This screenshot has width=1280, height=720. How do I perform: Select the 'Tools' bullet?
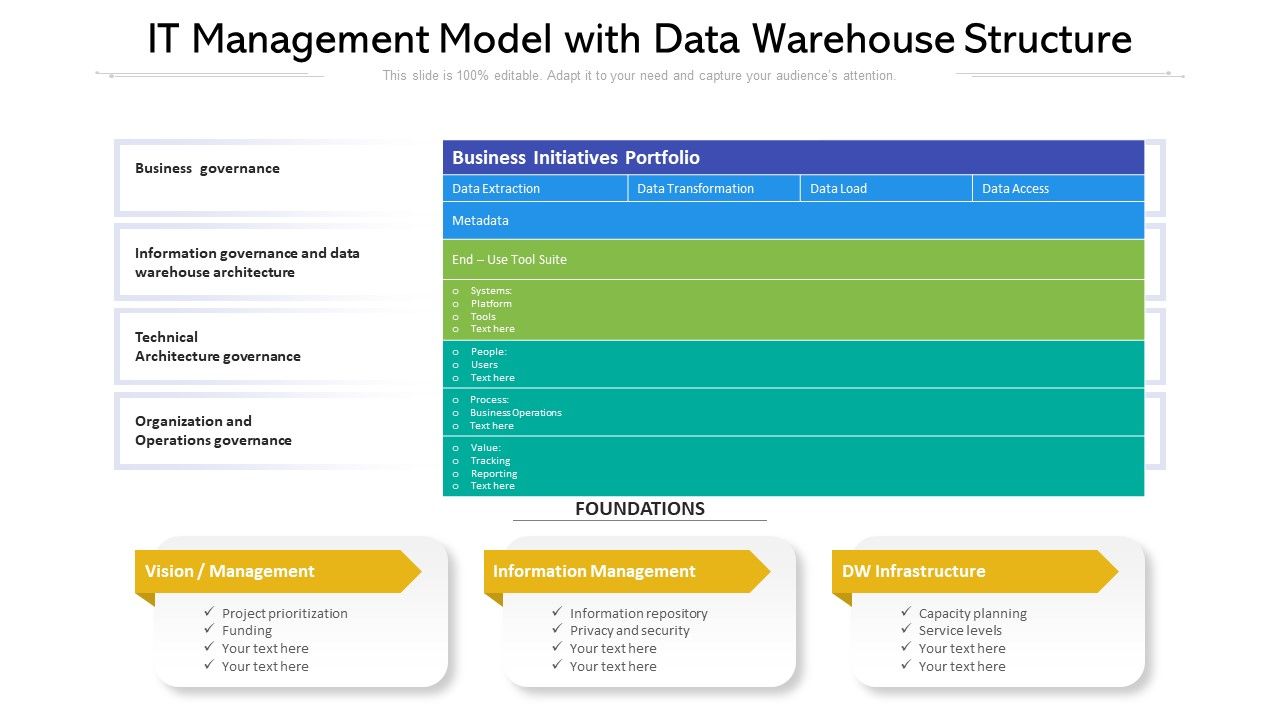point(483,317)
